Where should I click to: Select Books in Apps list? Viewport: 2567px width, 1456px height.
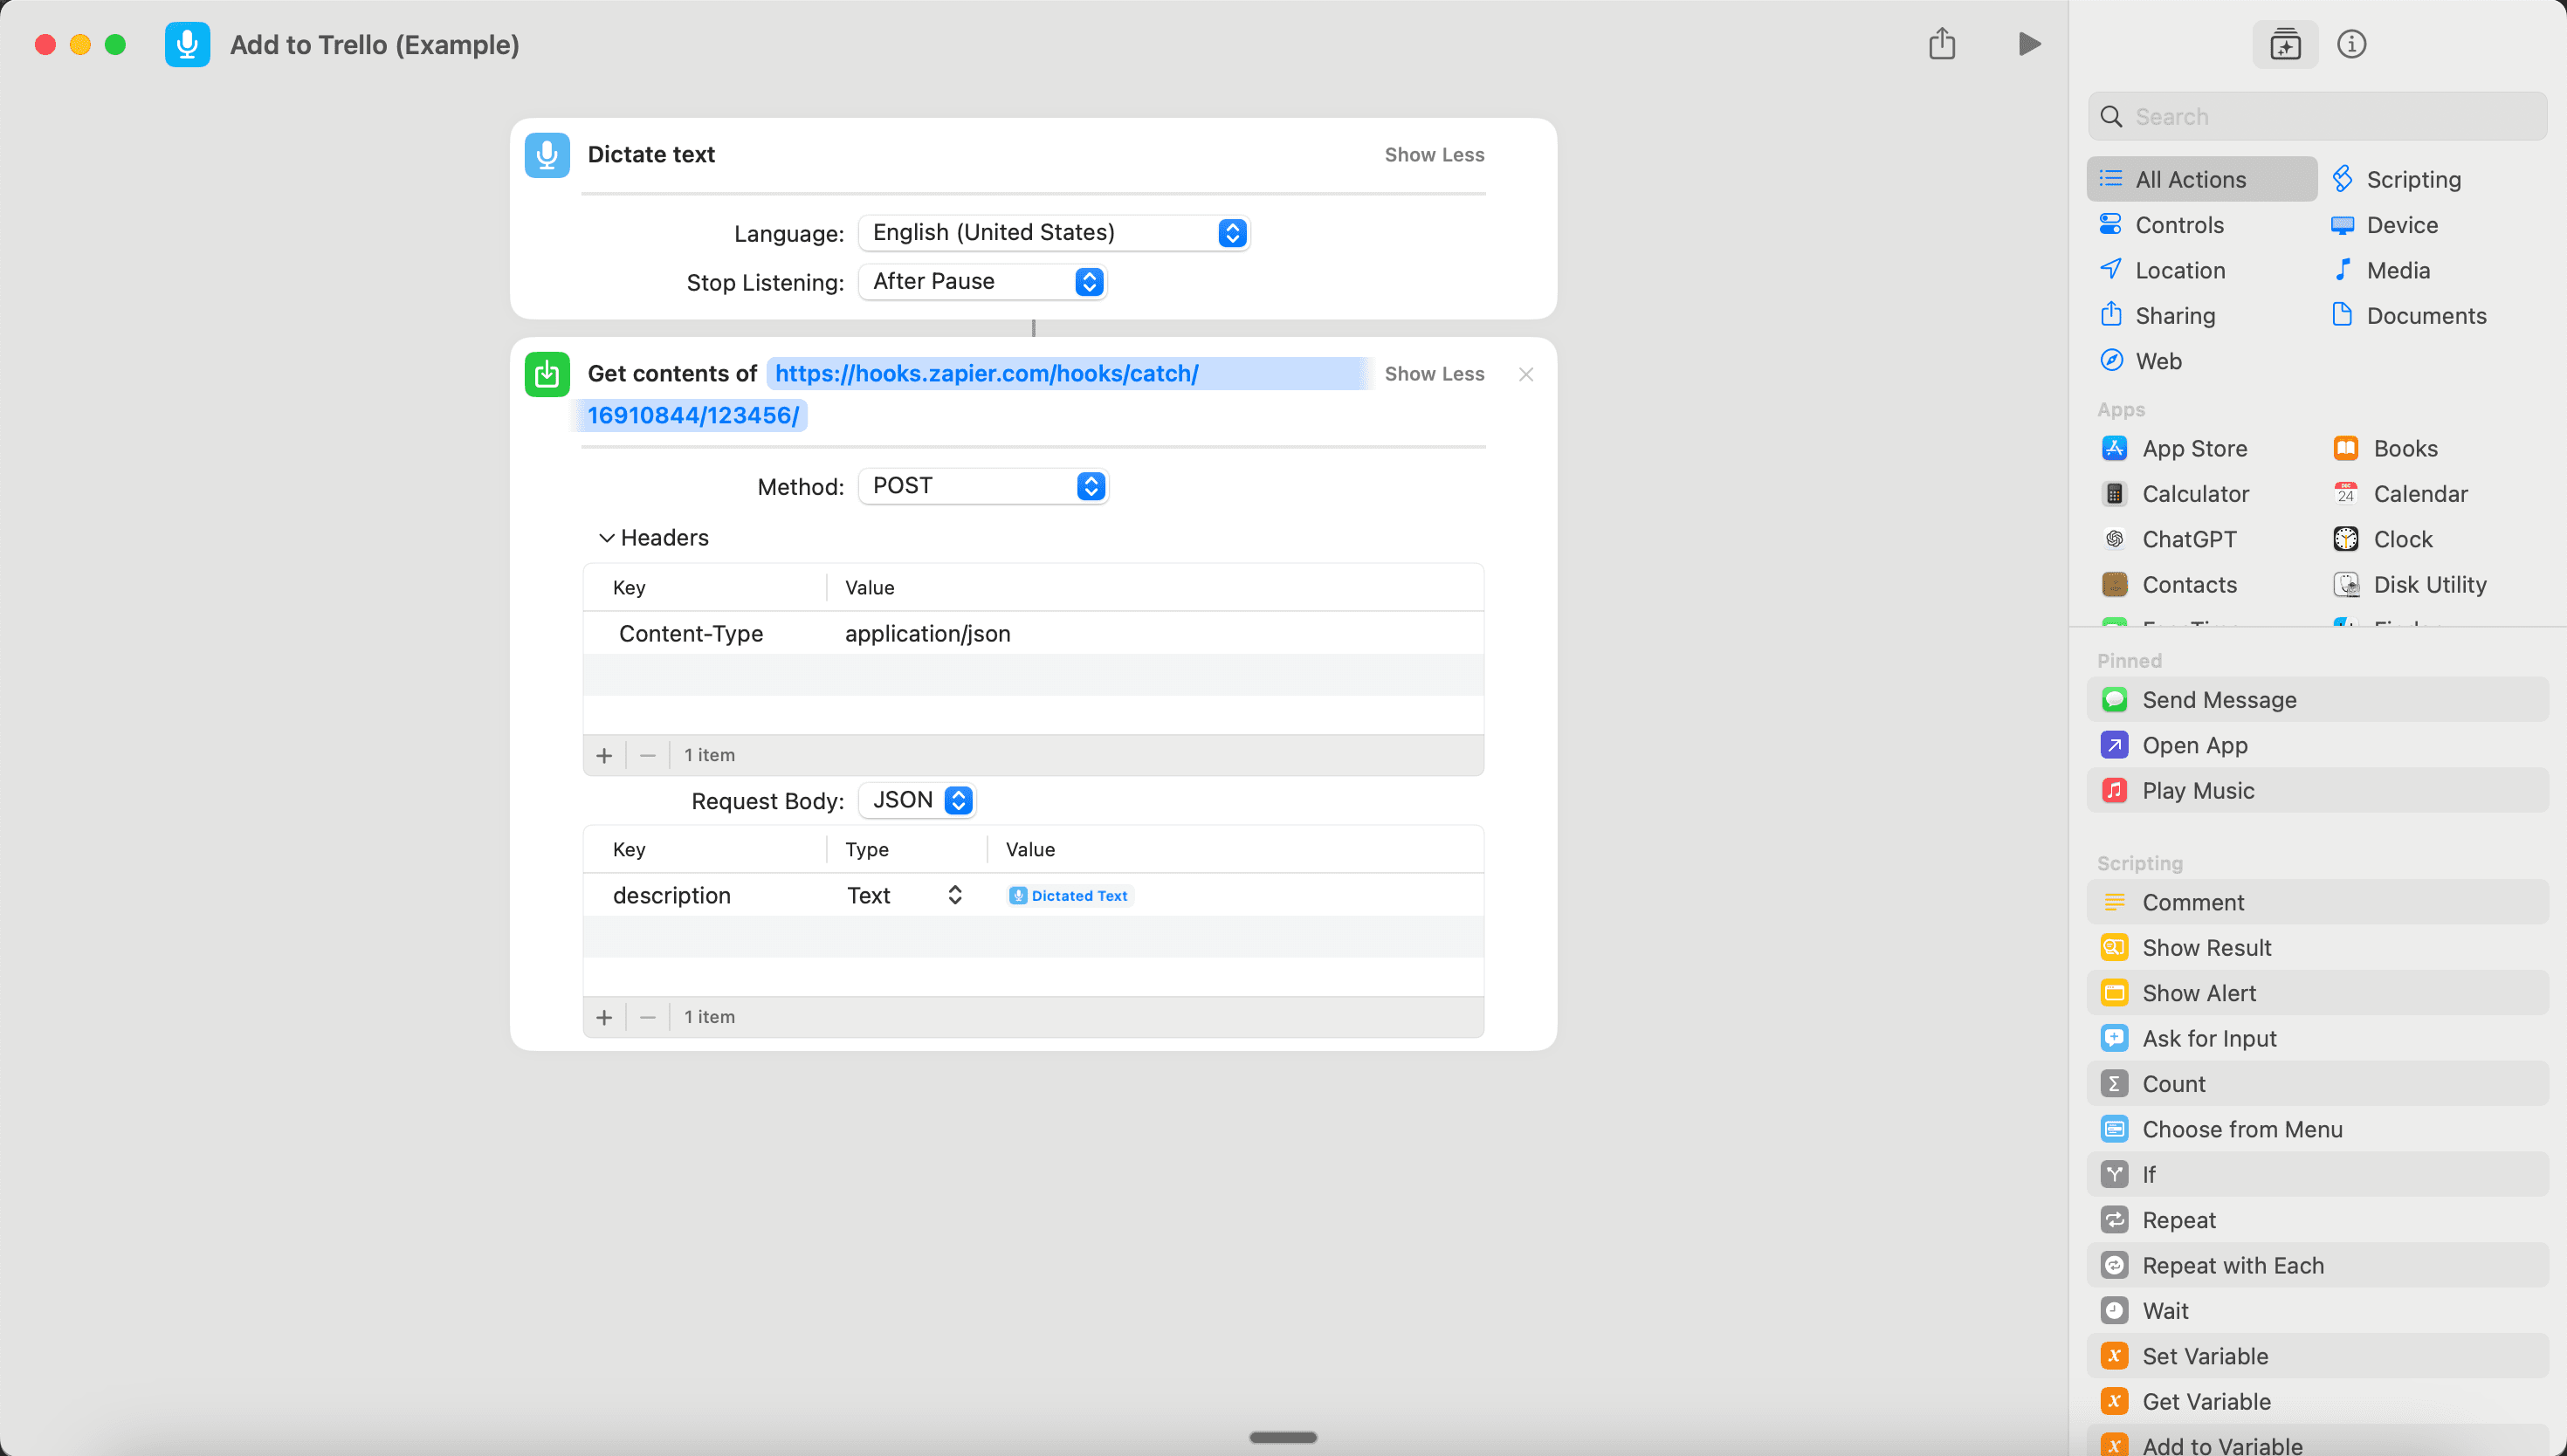[2385, 448]
